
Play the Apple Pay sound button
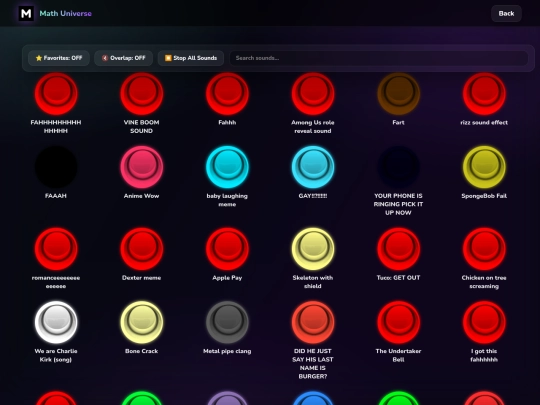pos(227,249)
